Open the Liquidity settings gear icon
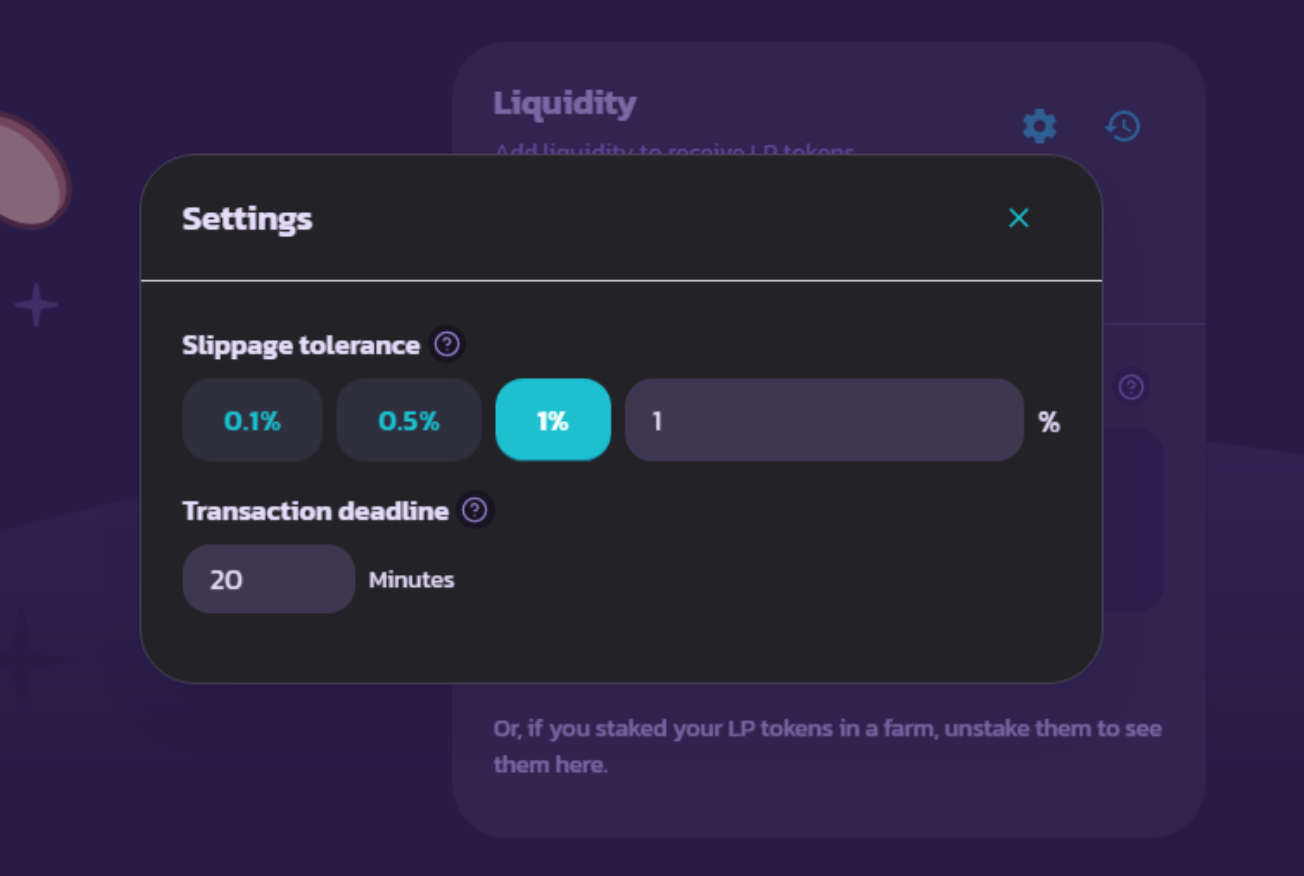 1039,126
